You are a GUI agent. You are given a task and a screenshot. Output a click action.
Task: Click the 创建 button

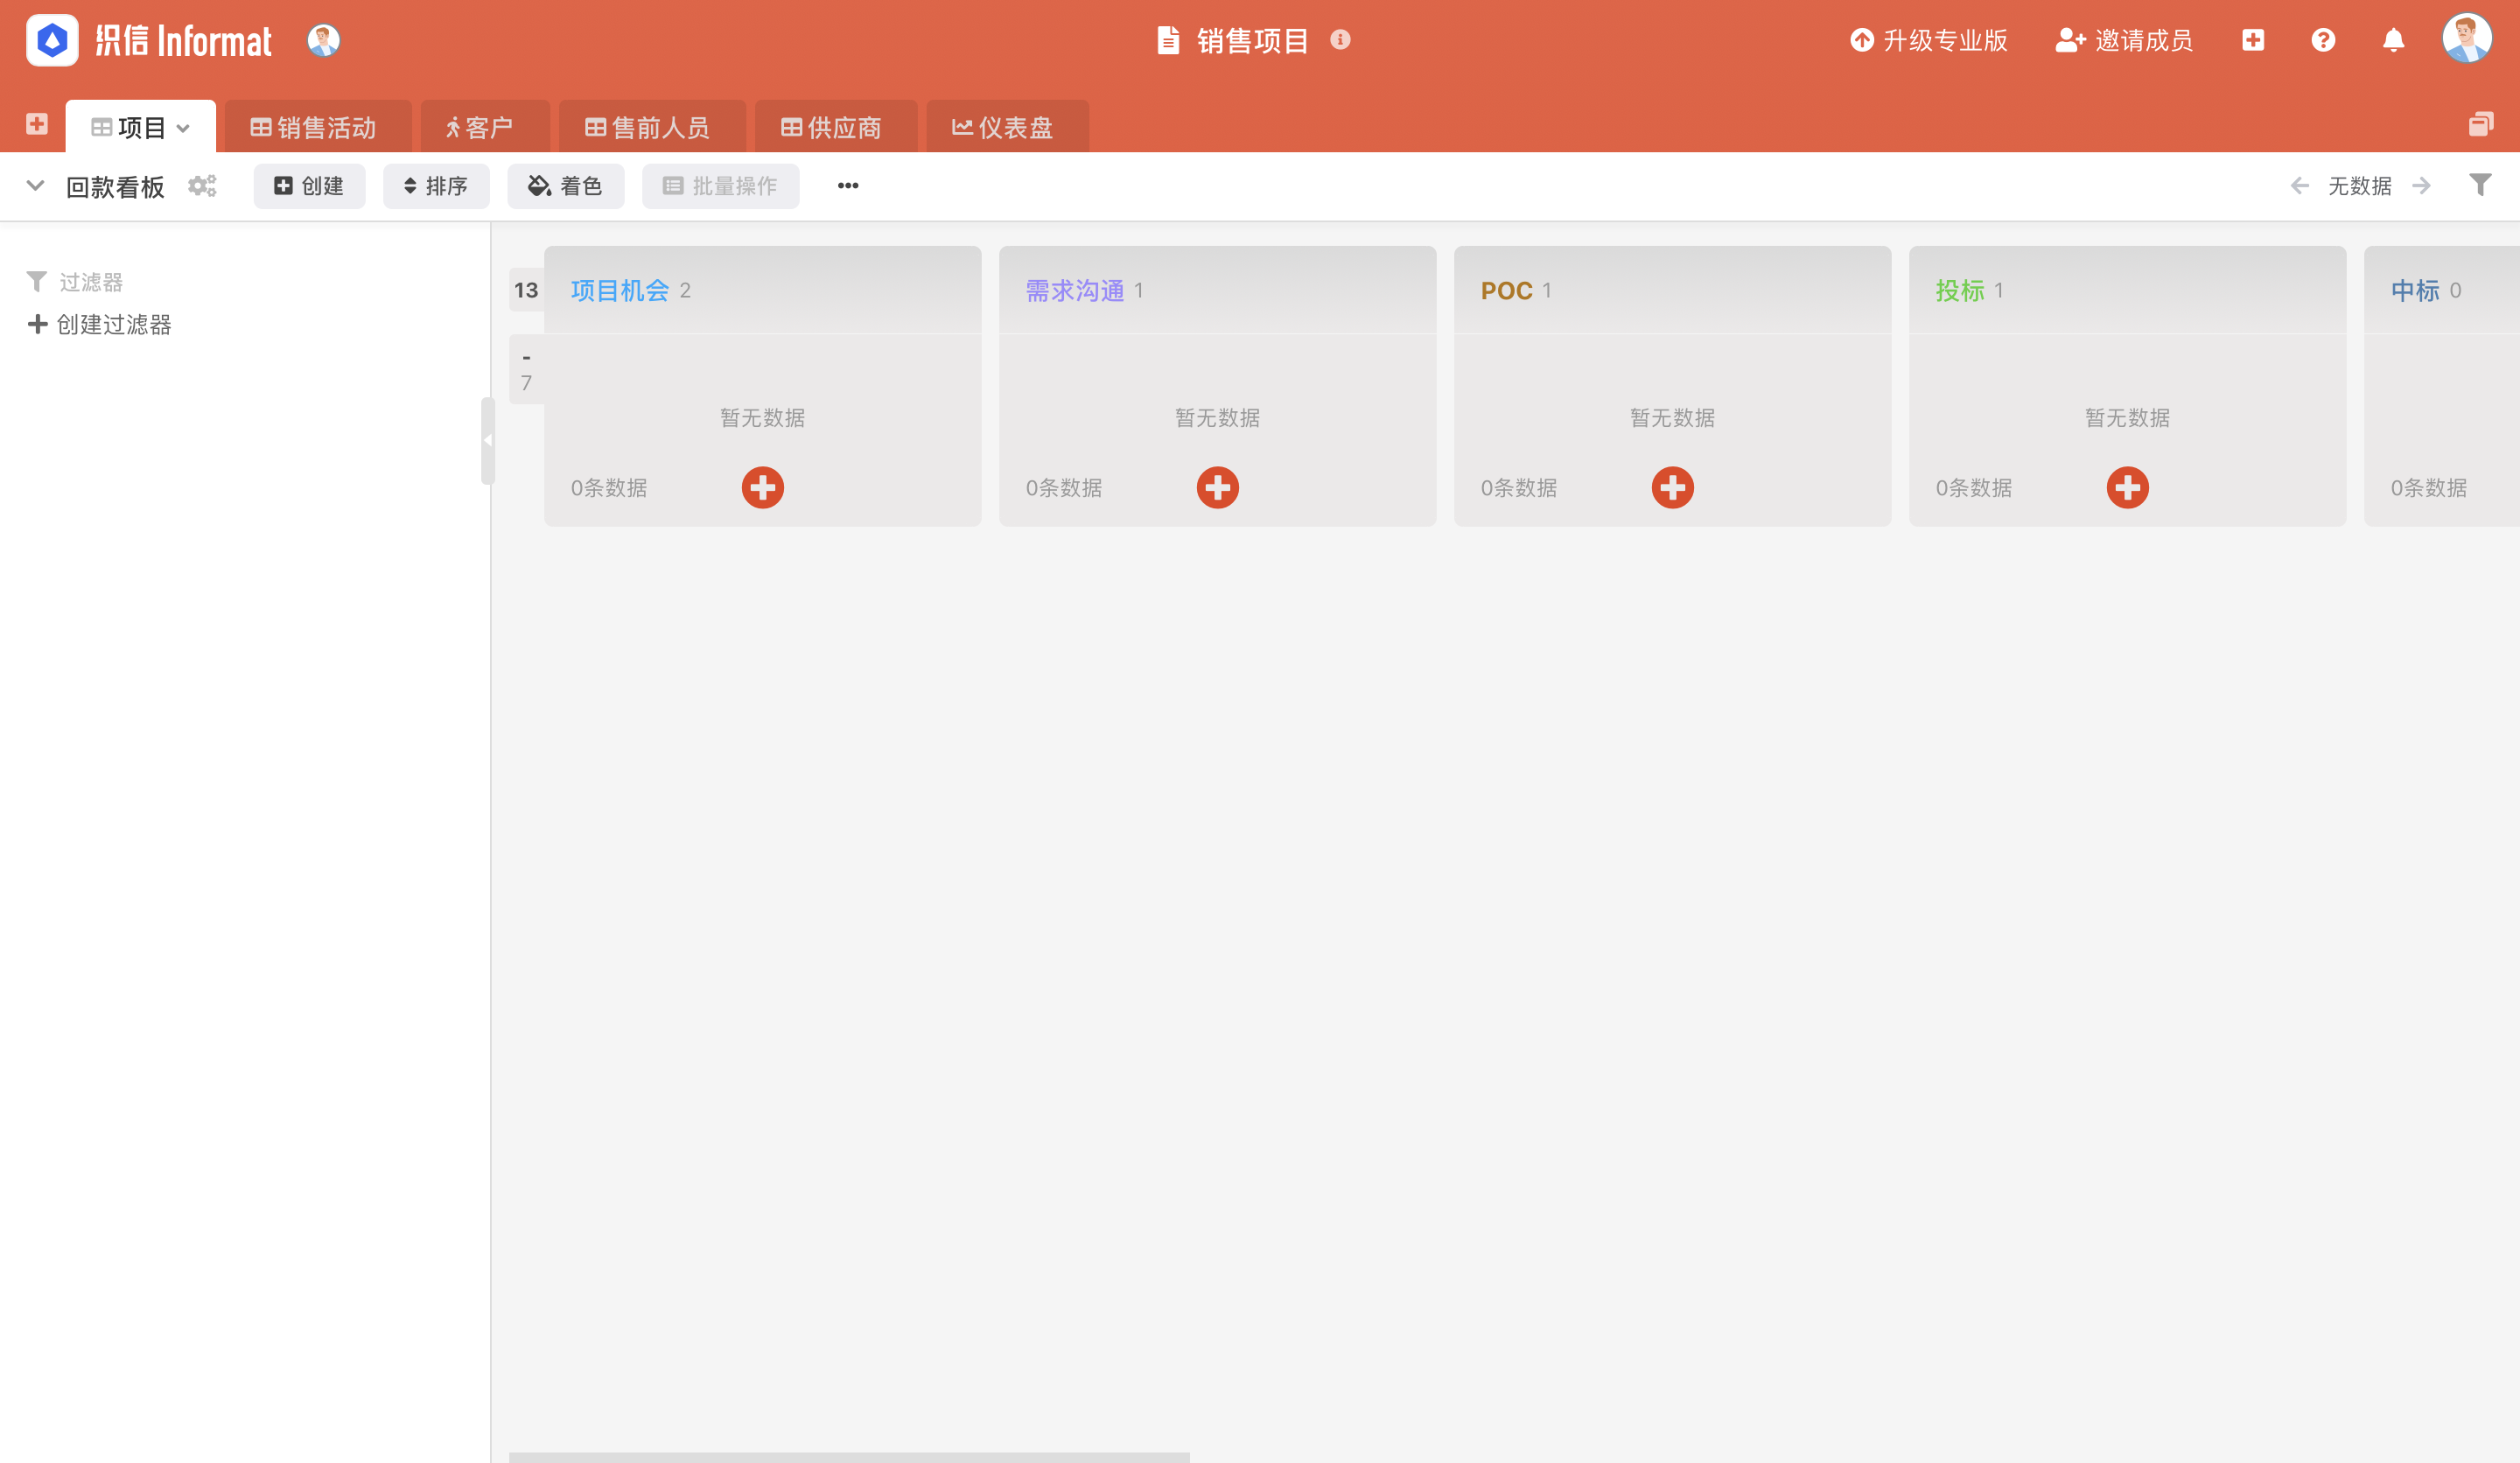pos(309,186)
